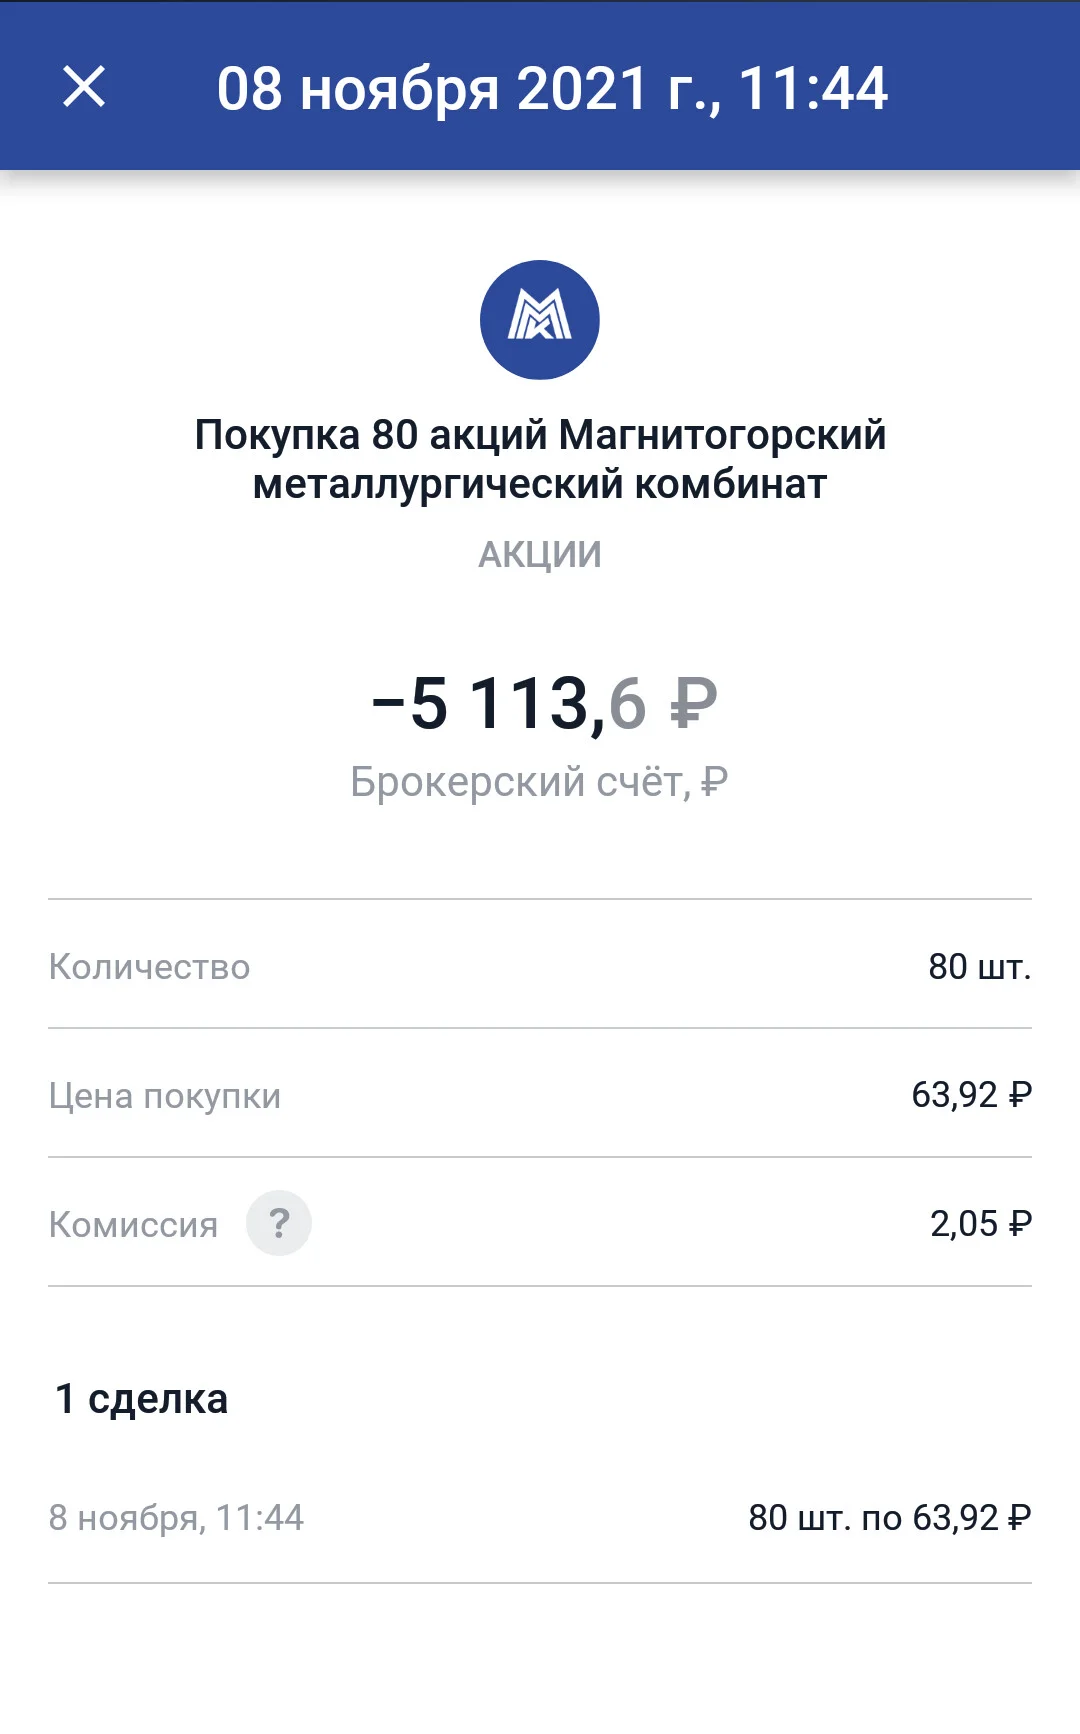1080x1734 pixels.
Task: Select the Цена покупки row
Action: point(540,1094)
